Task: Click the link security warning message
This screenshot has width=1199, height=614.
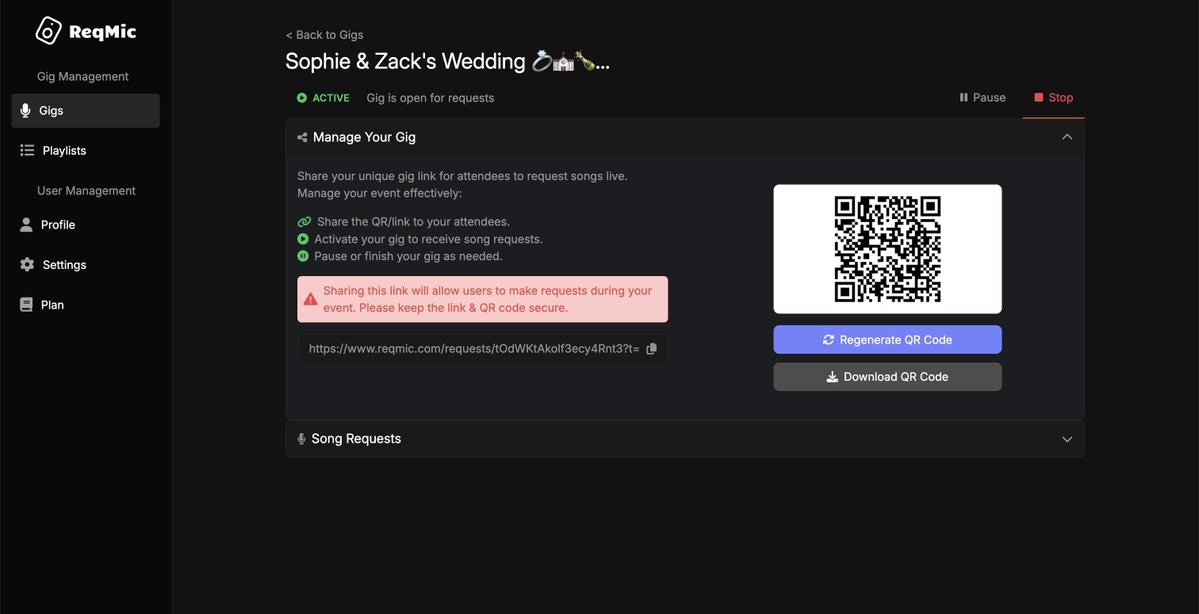Action: tap(483, 299)
